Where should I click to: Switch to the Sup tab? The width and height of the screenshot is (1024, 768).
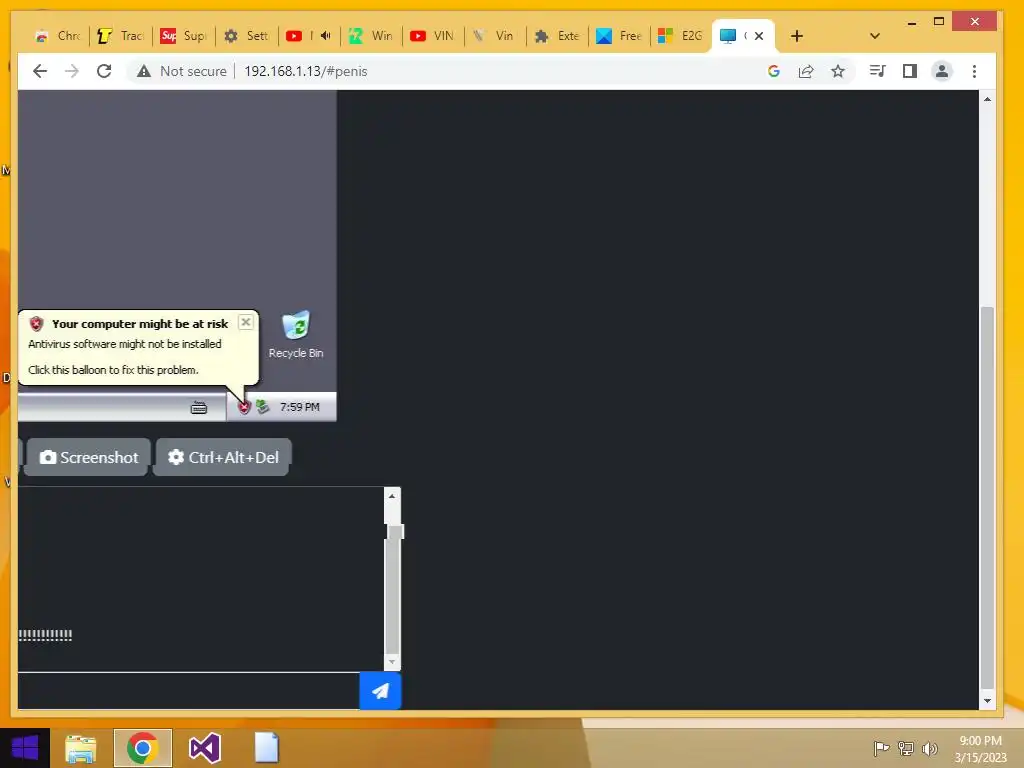pos(184,36)
